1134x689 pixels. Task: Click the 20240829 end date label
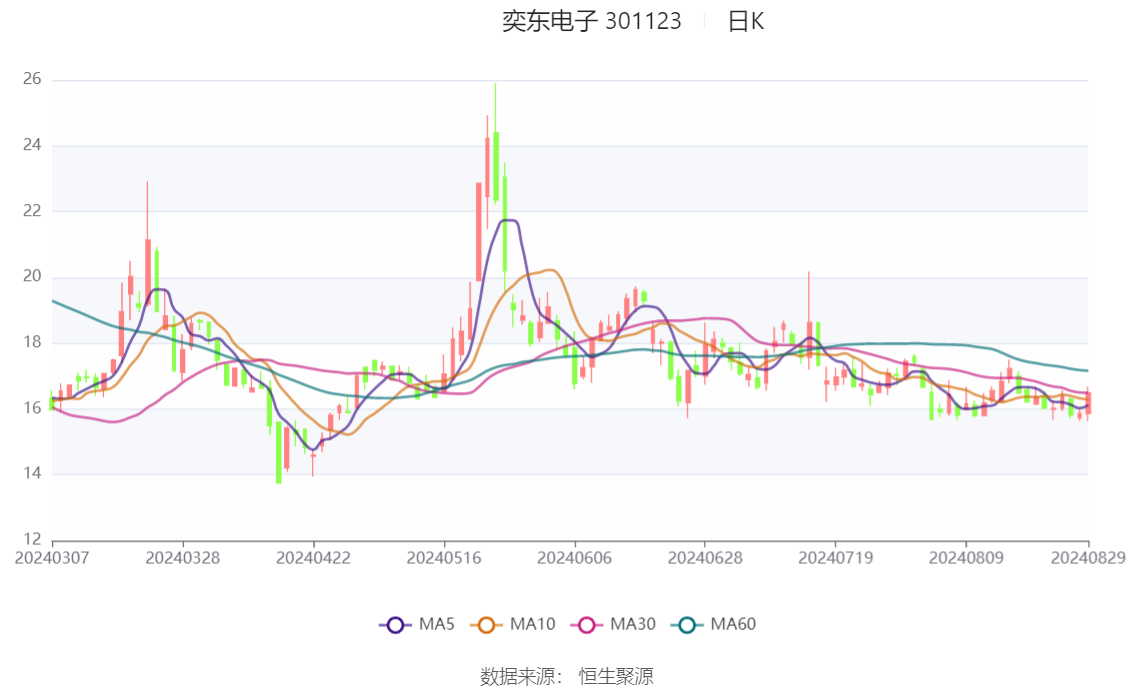tap(1088, 558)
